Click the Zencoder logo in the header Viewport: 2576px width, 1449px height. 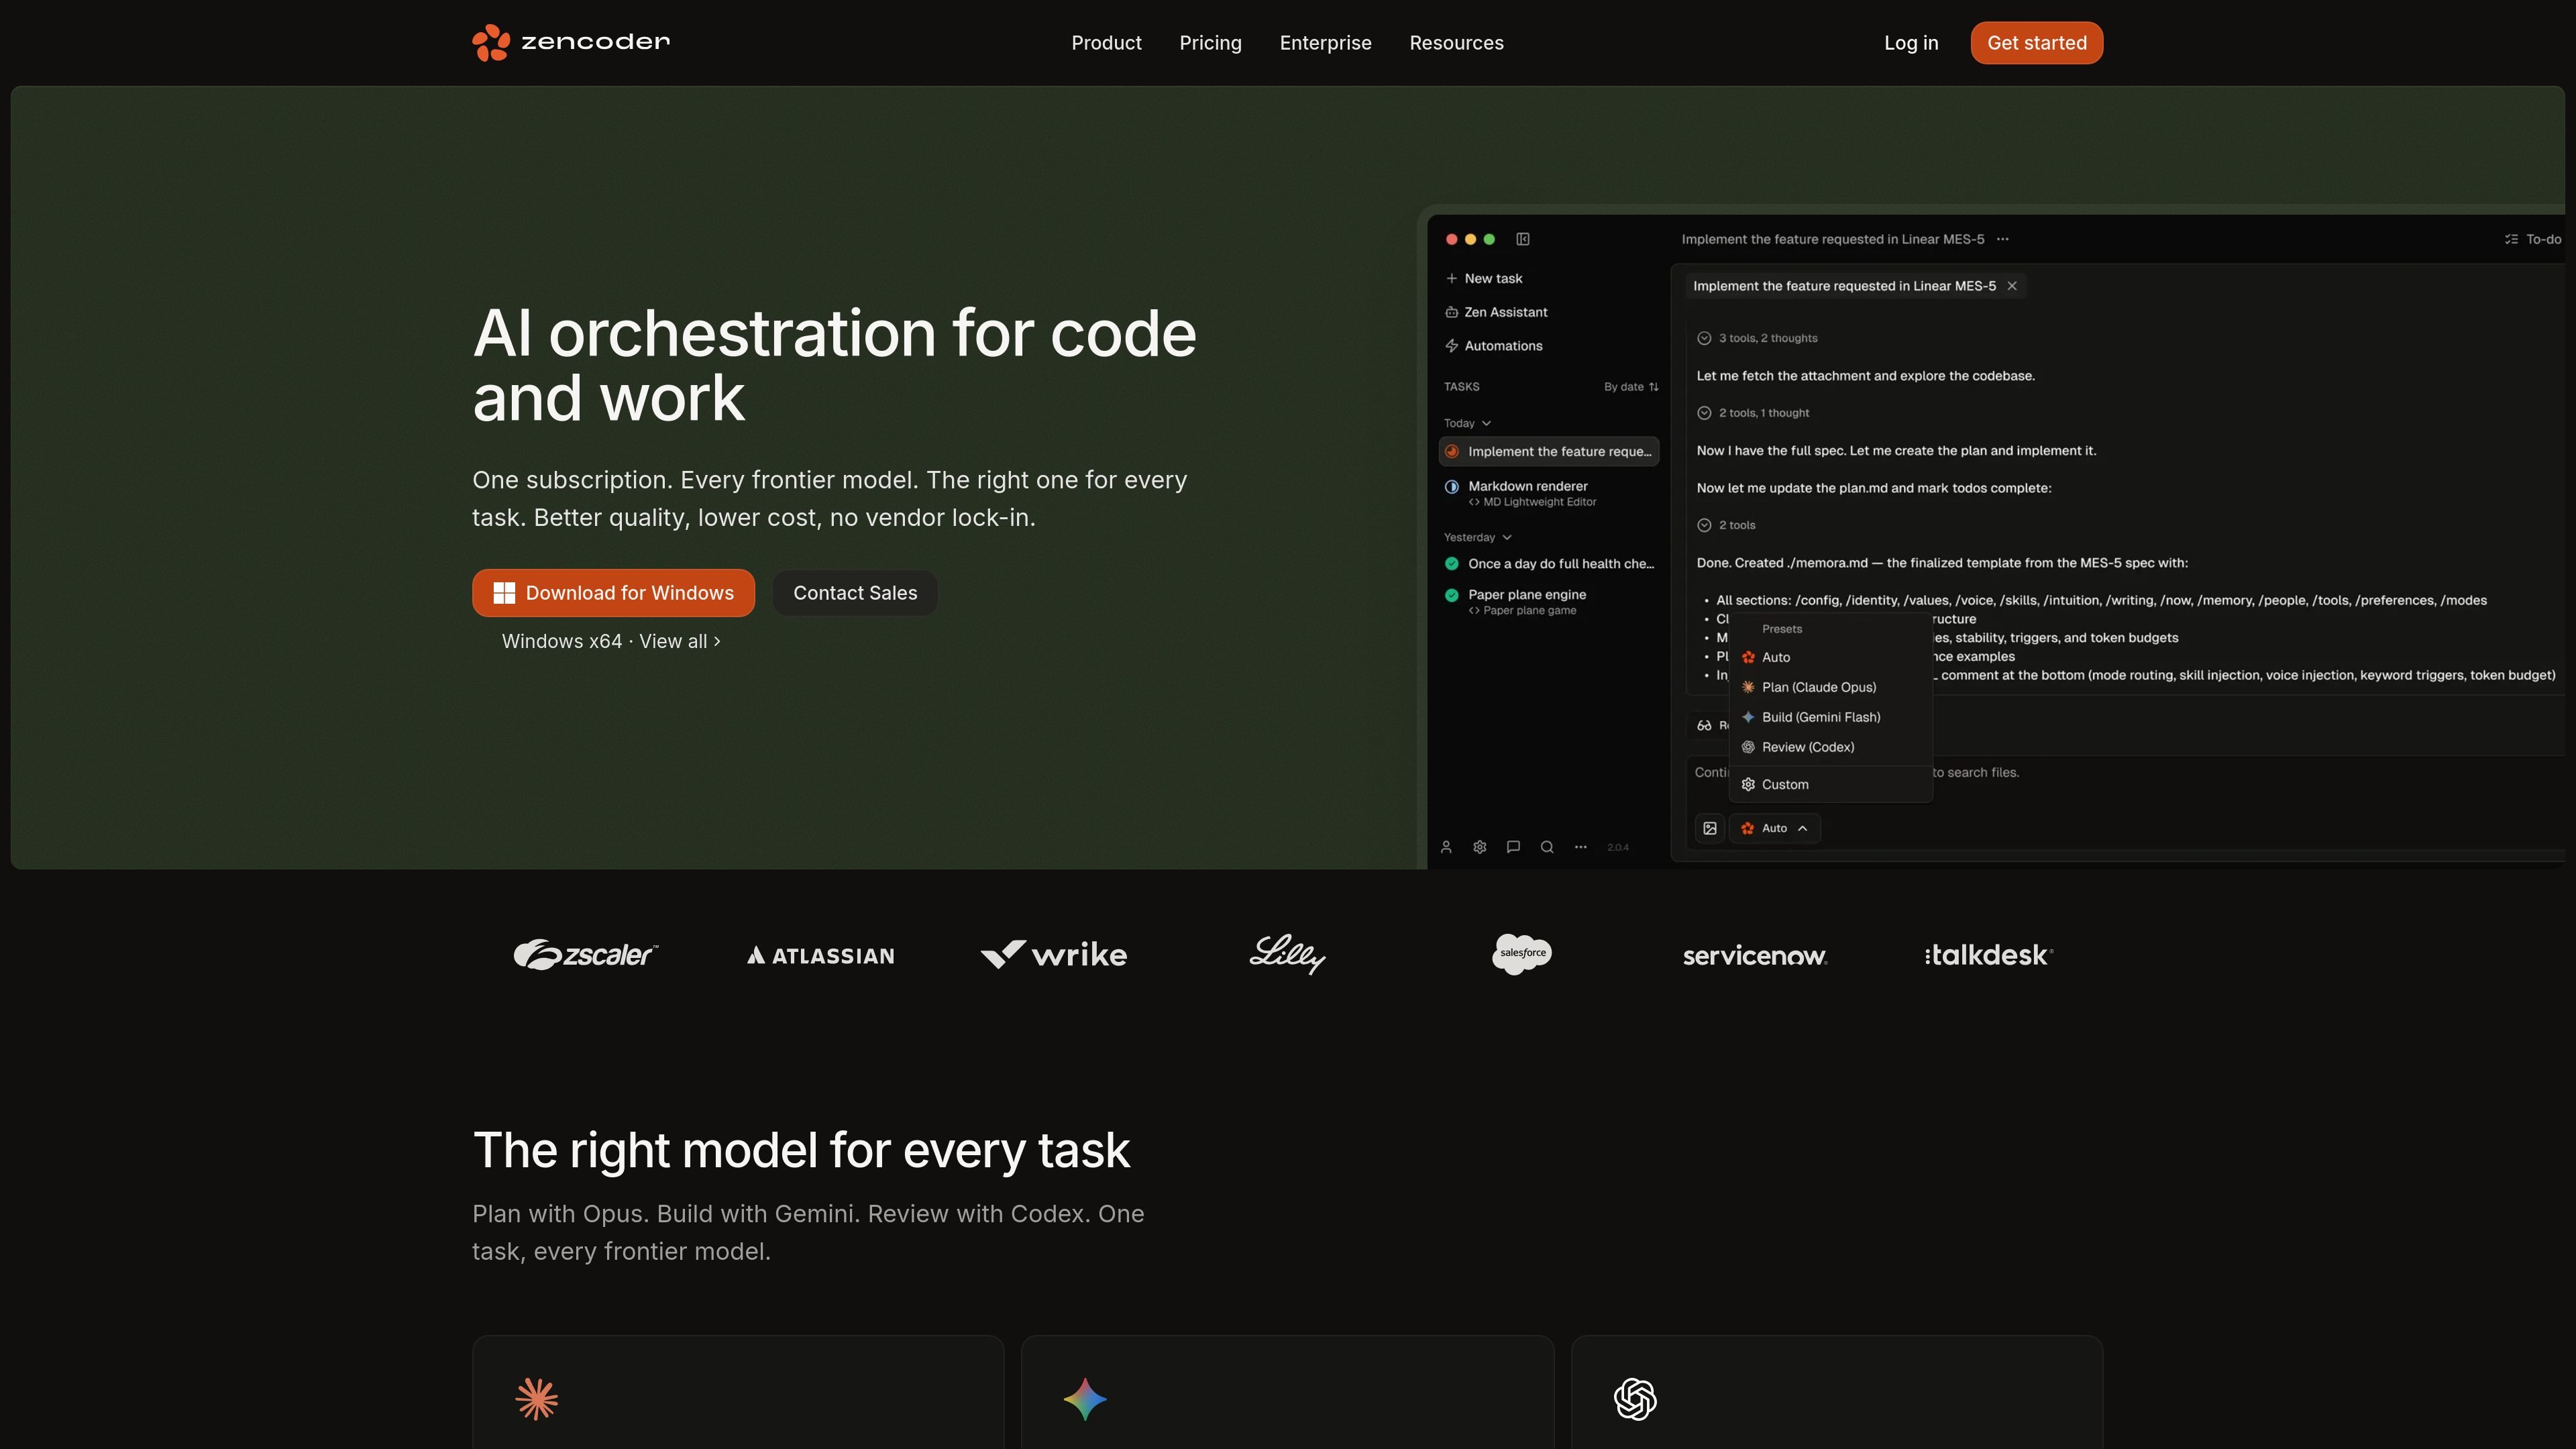(571, 42)
